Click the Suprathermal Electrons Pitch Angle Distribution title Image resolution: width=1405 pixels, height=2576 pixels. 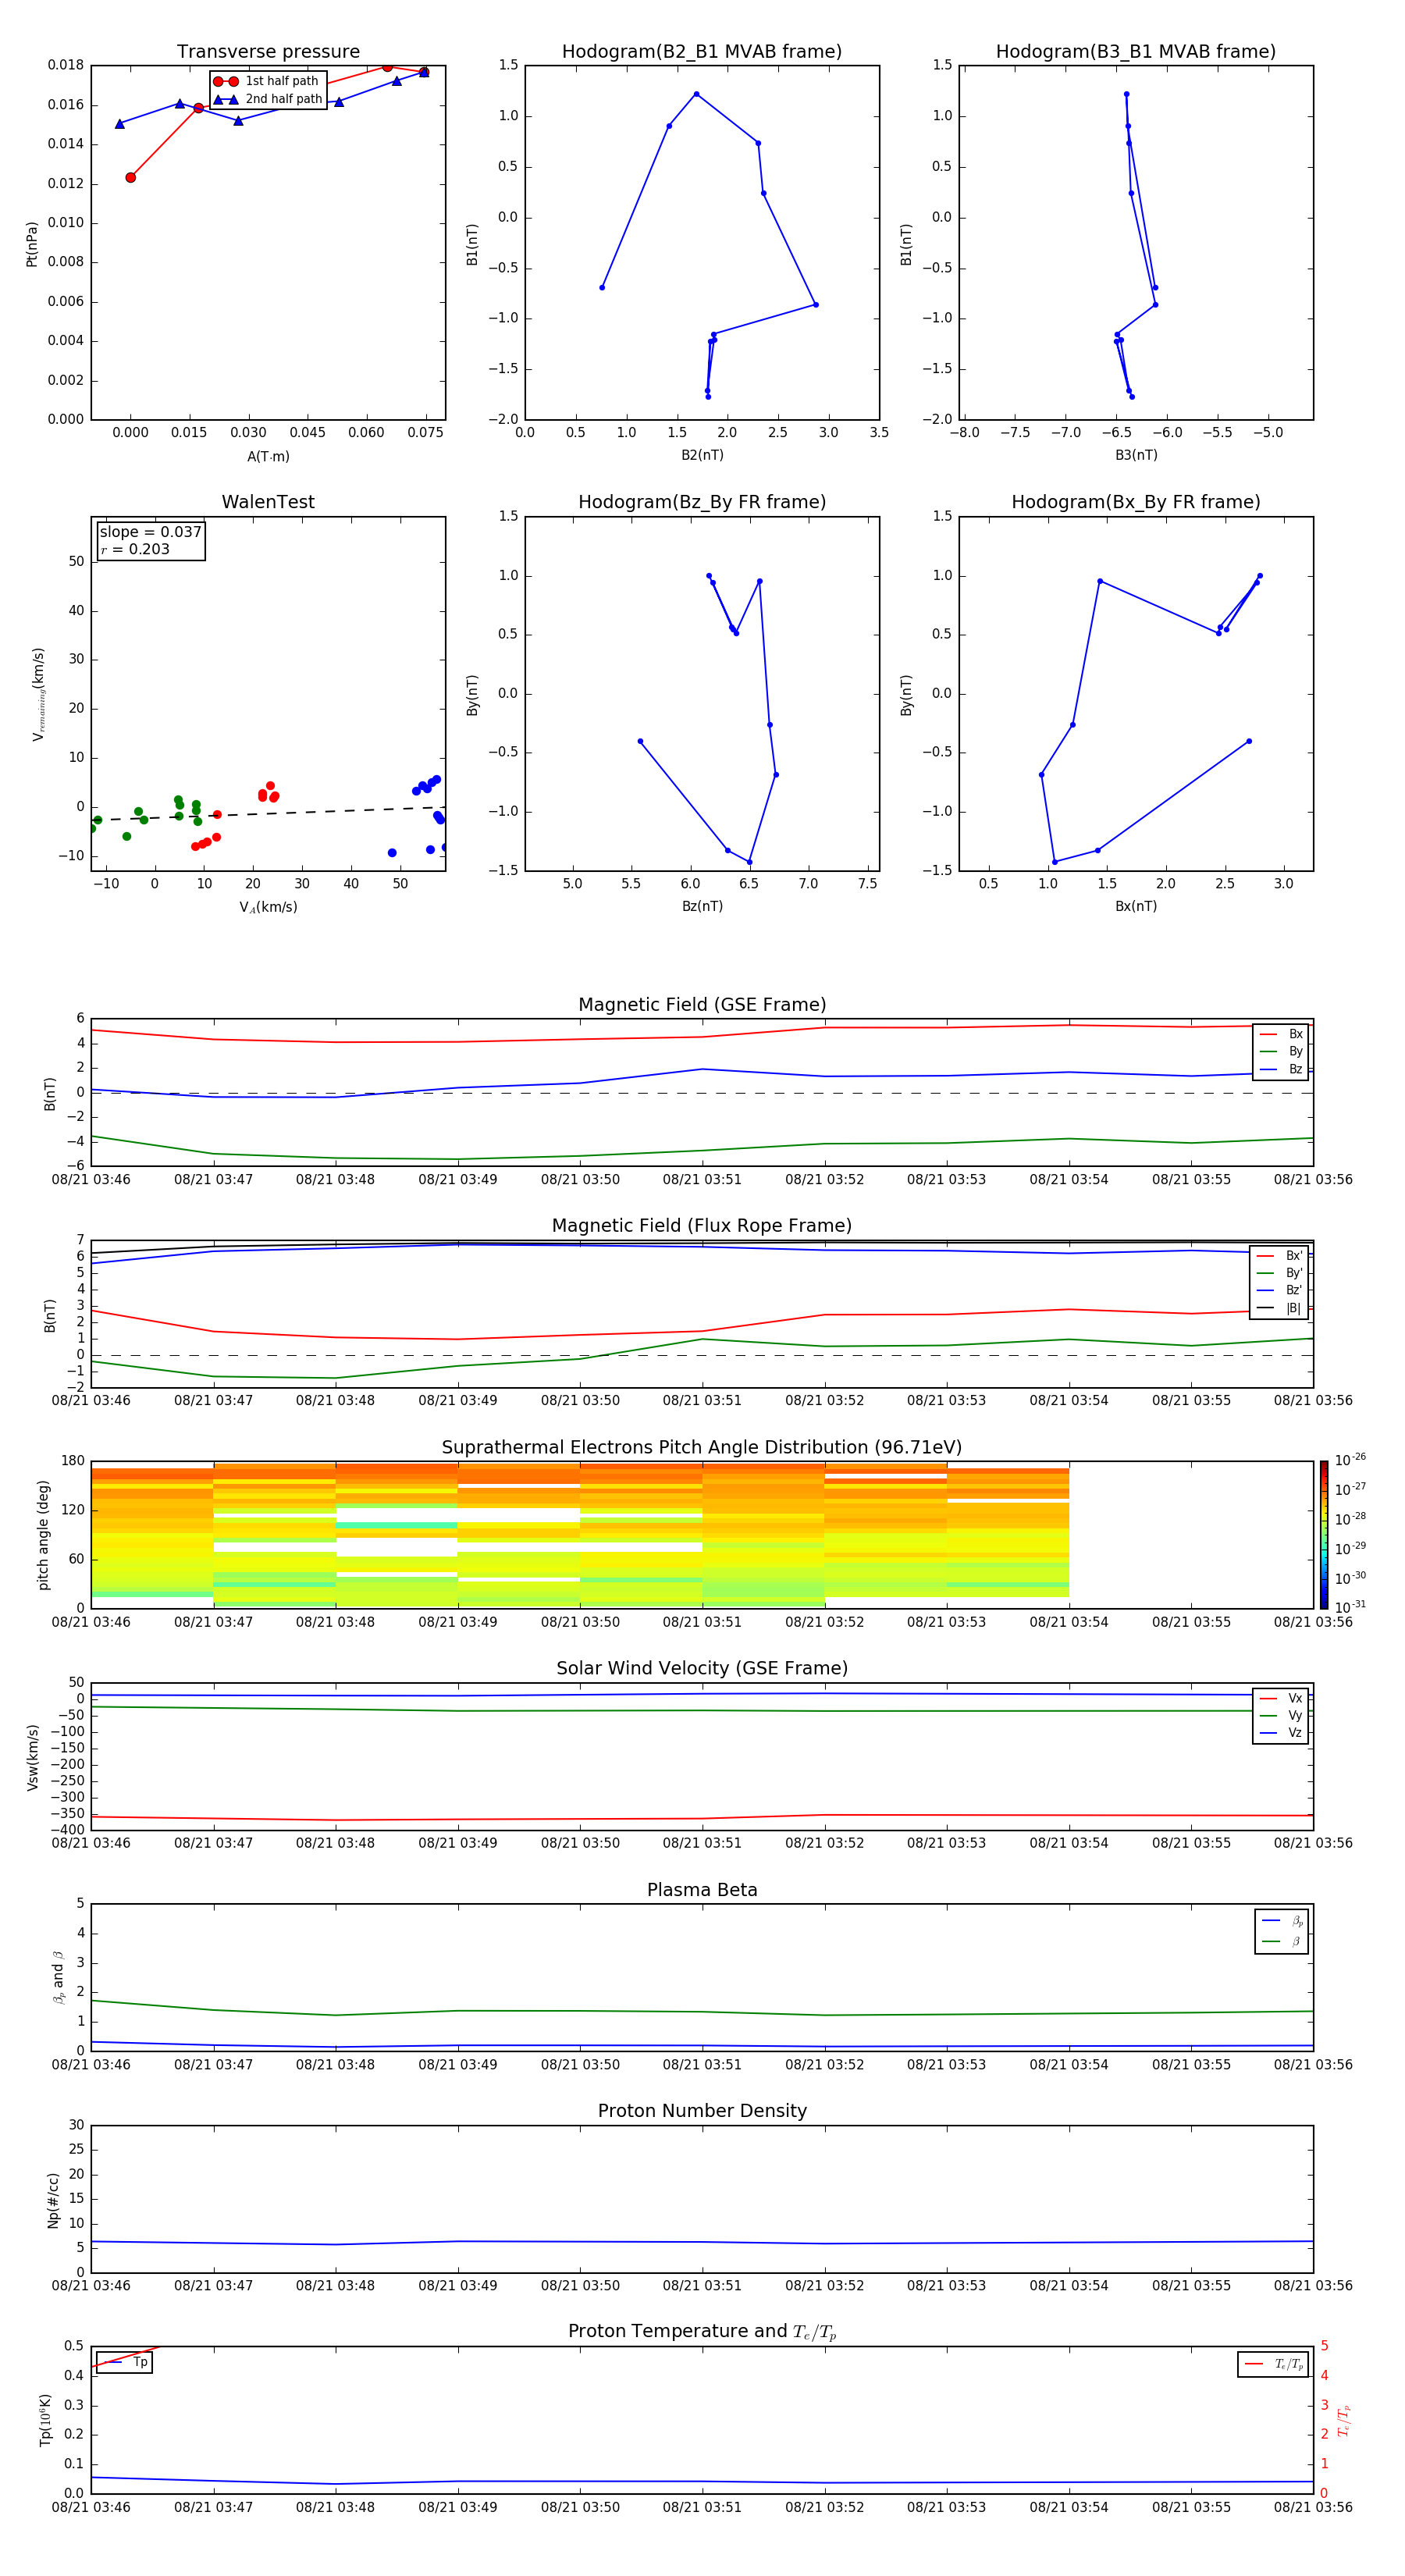coord(702,1448)
